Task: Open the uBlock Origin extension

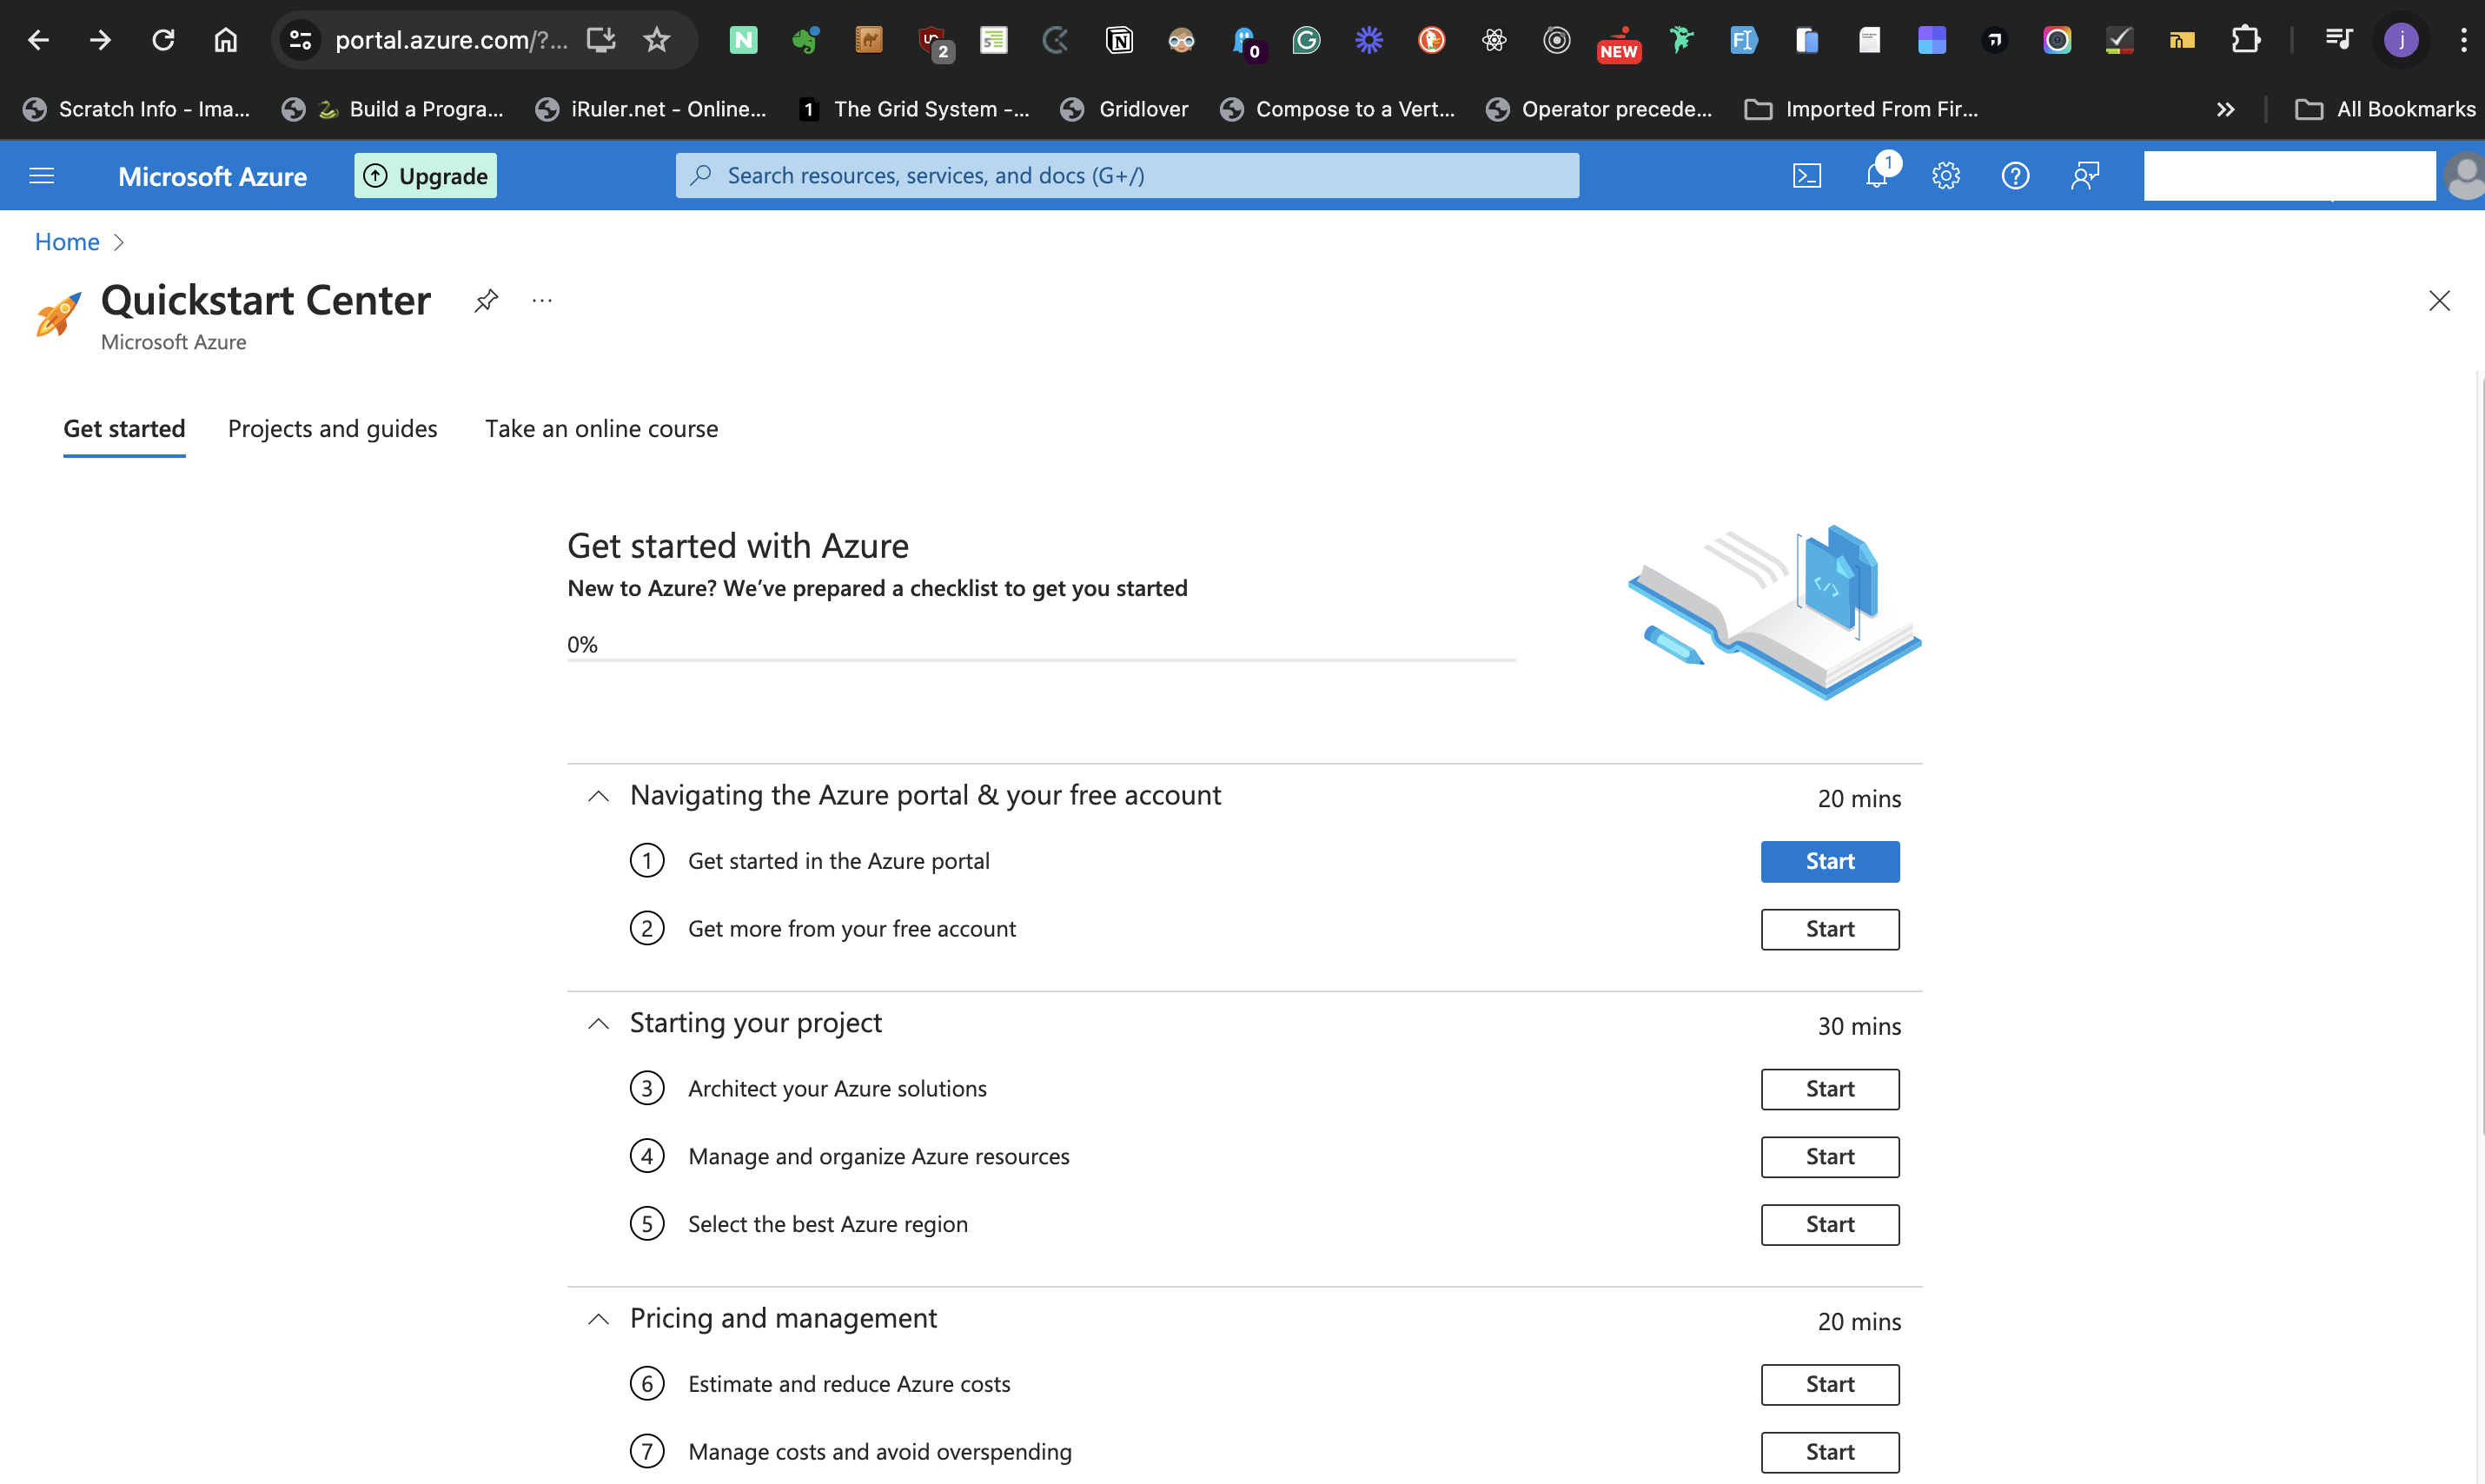Action: (930, 40)
